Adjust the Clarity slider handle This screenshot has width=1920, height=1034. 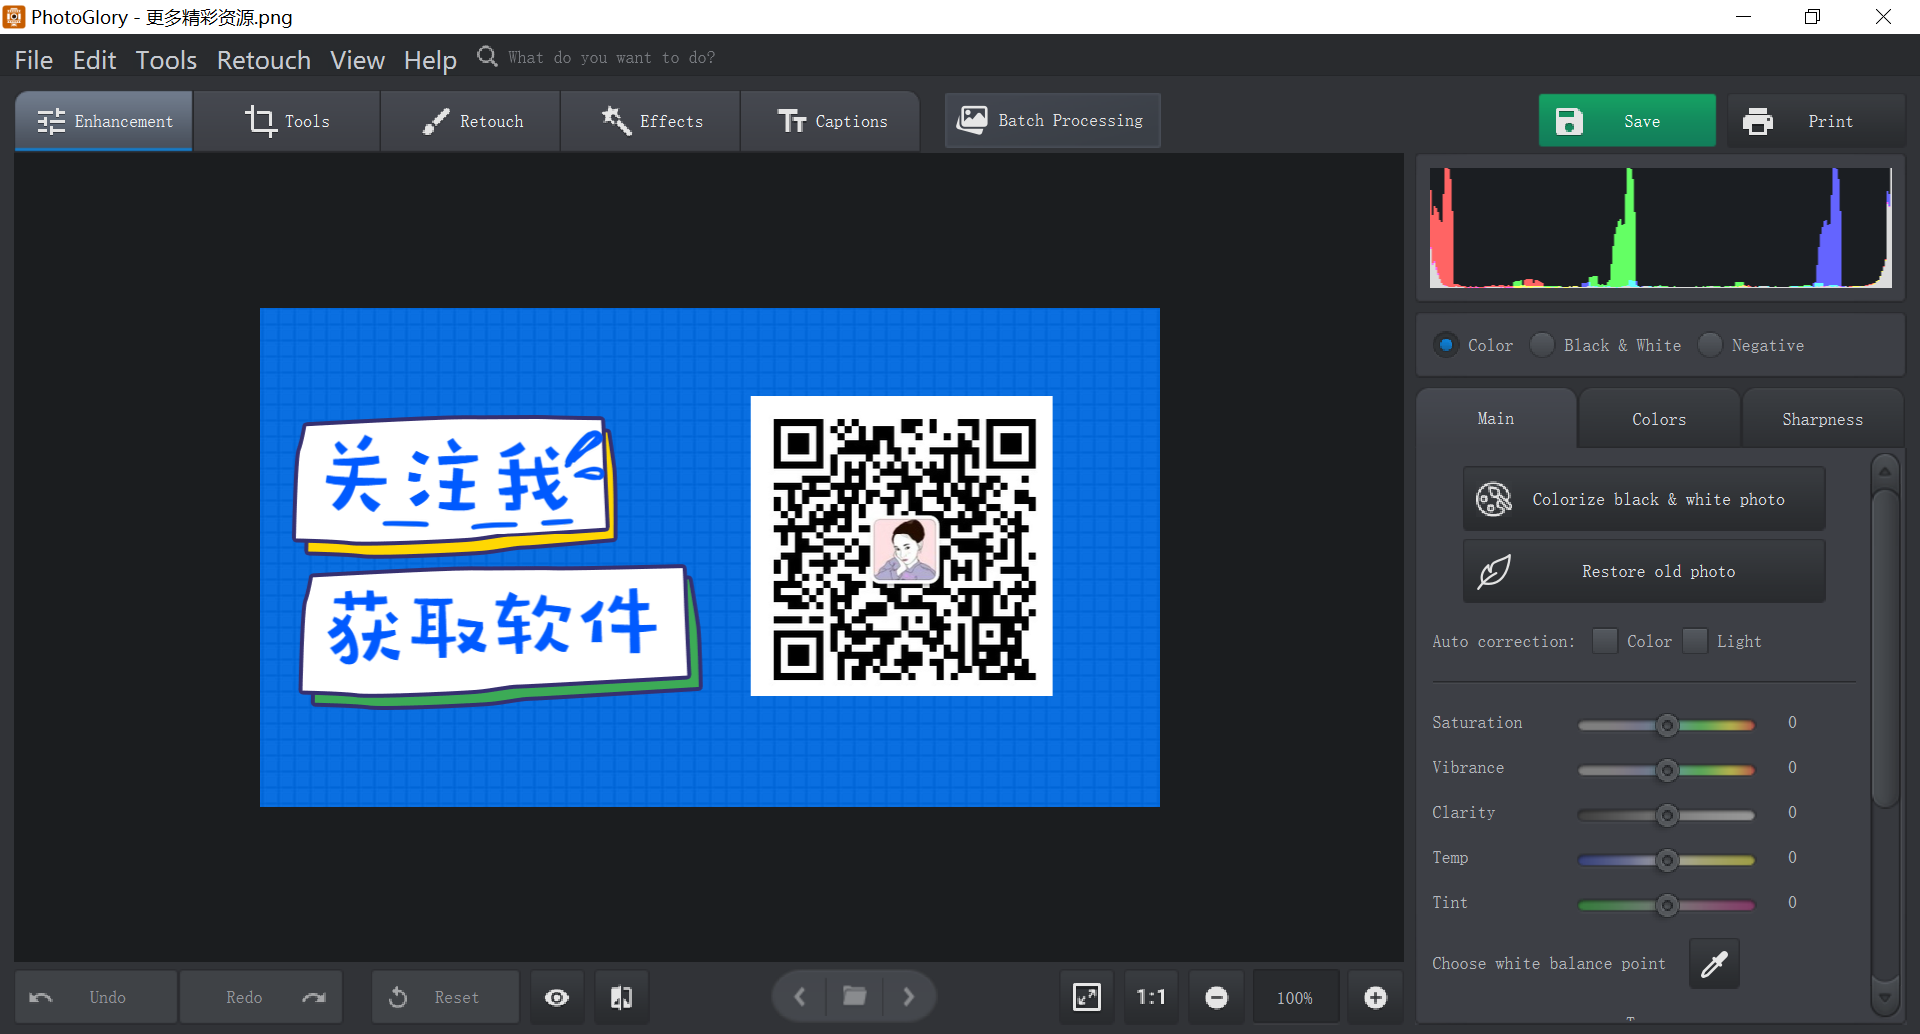point(1667,815)
